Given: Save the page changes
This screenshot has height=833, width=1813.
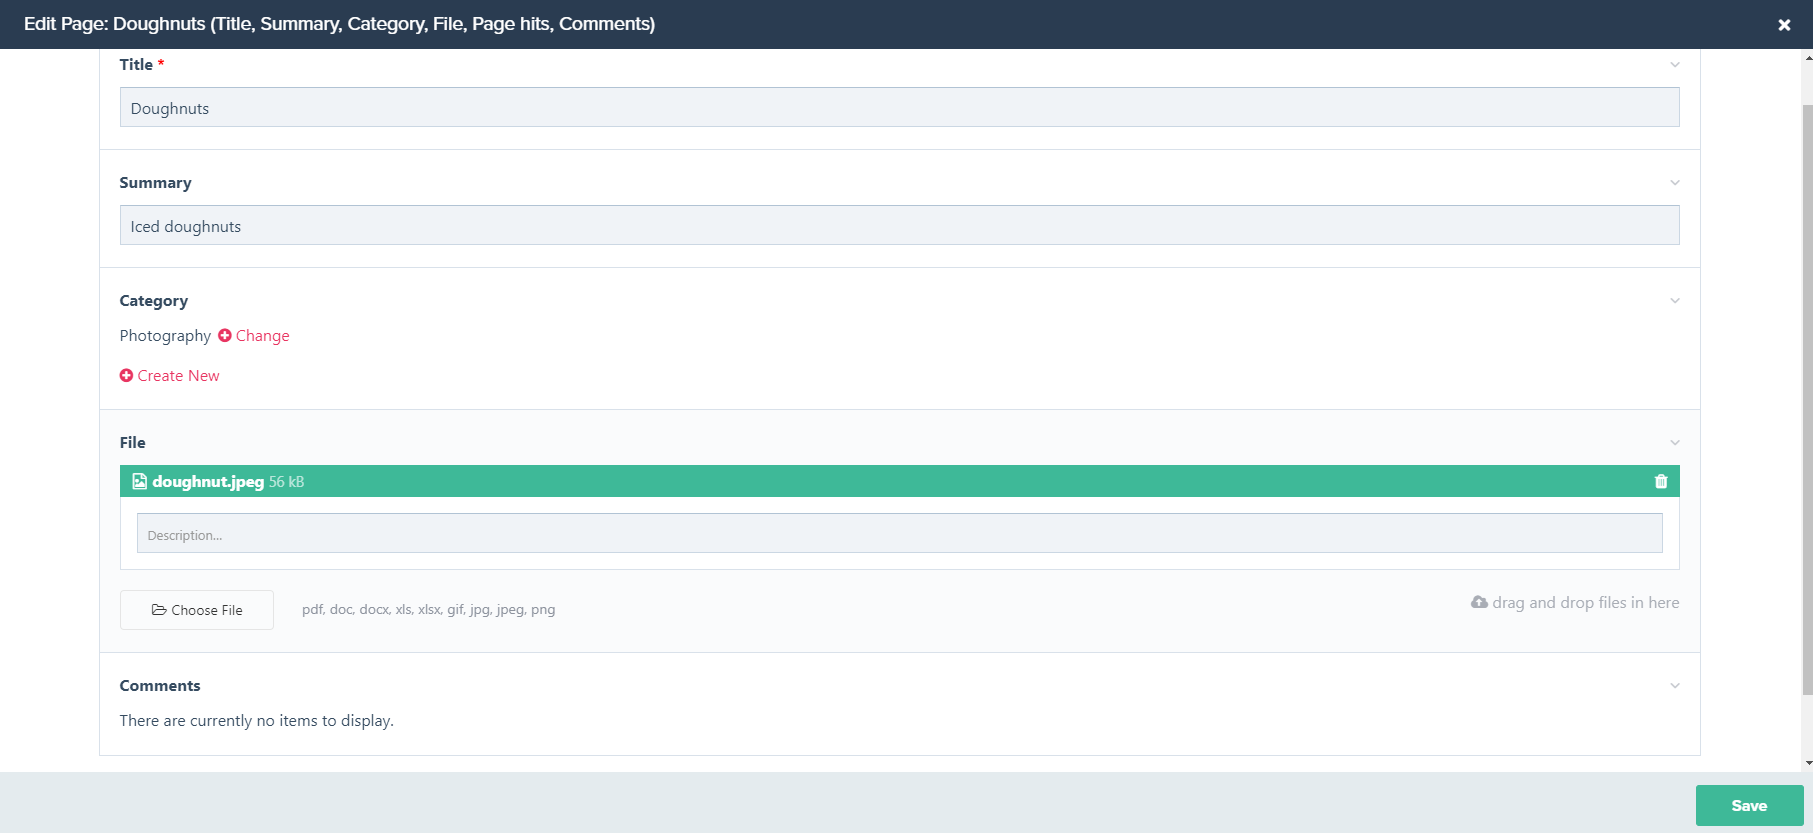Looking at the screenshot, I should click(1748, 805).
